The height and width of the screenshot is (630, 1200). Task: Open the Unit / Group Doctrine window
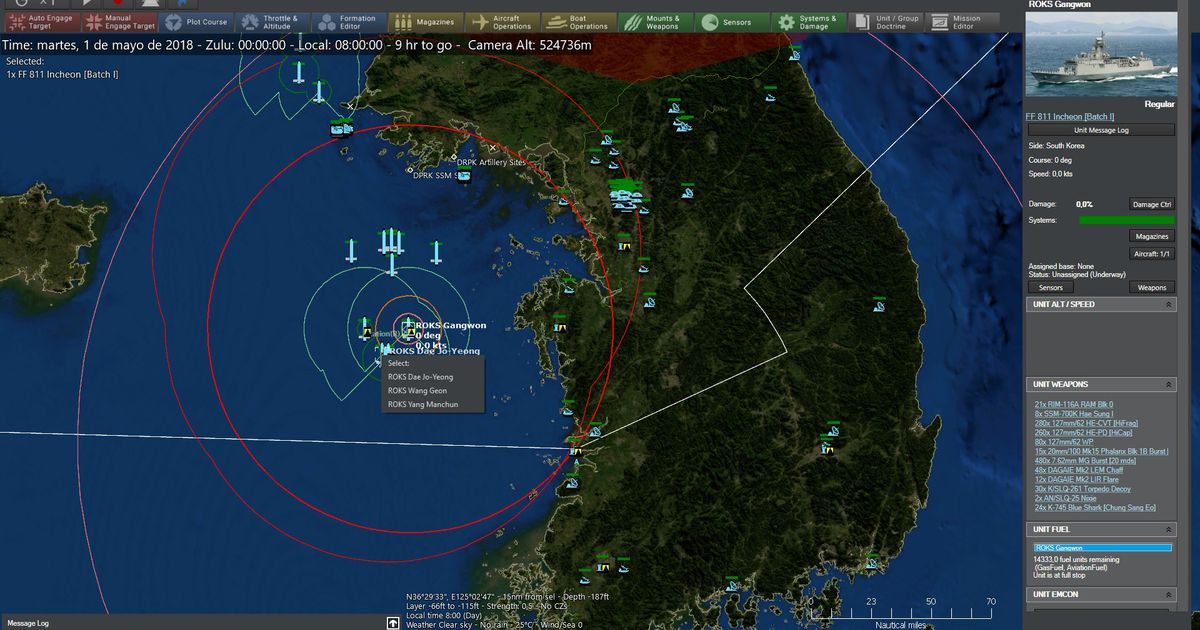(884, 22)
